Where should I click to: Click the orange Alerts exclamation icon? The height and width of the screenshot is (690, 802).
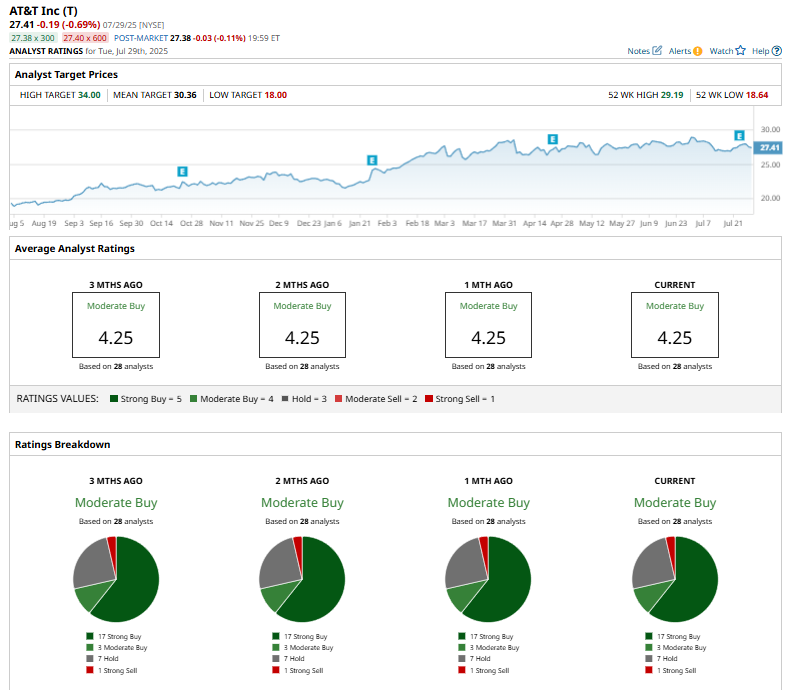698,51
